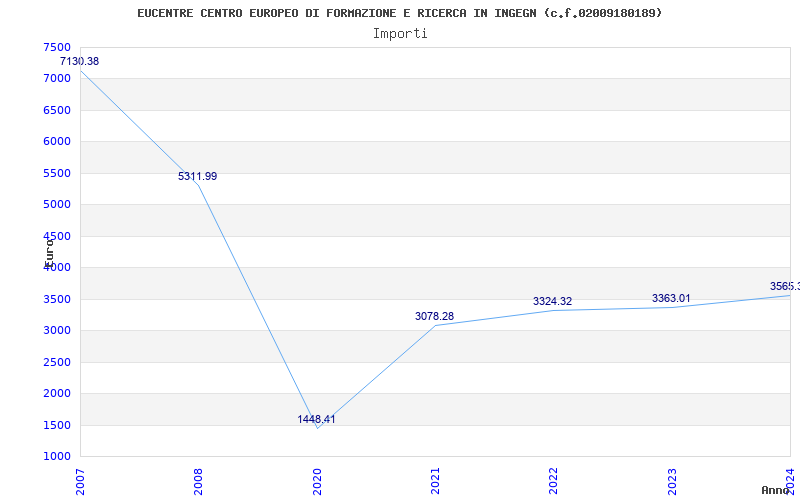The image size is (800, 500).
Task: Click the 6500 y-axis tick label
Action: tap(57, 110)
